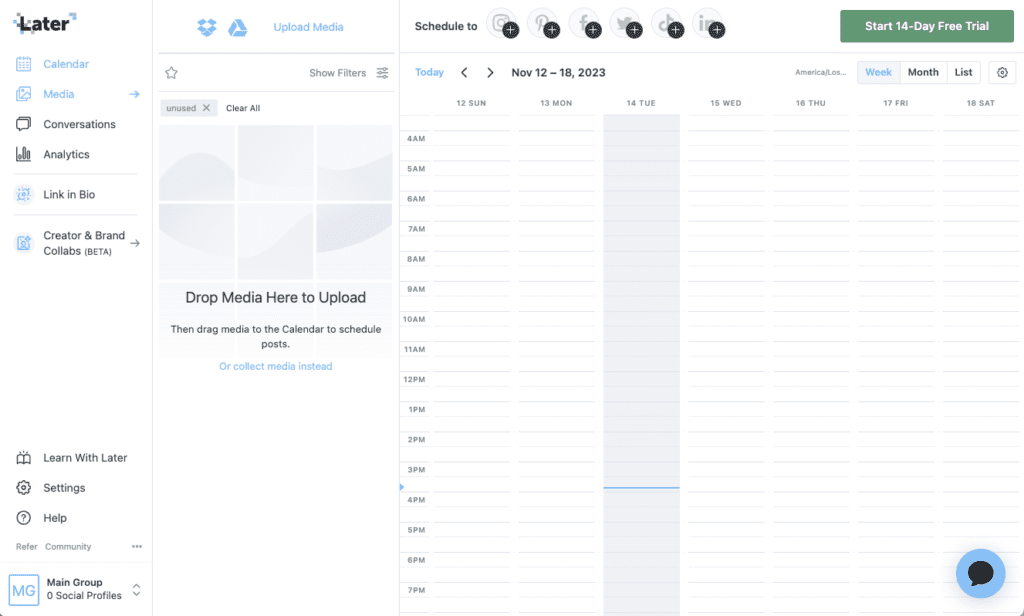
Task: Open the Community link
Action: (x=68, y=547)
